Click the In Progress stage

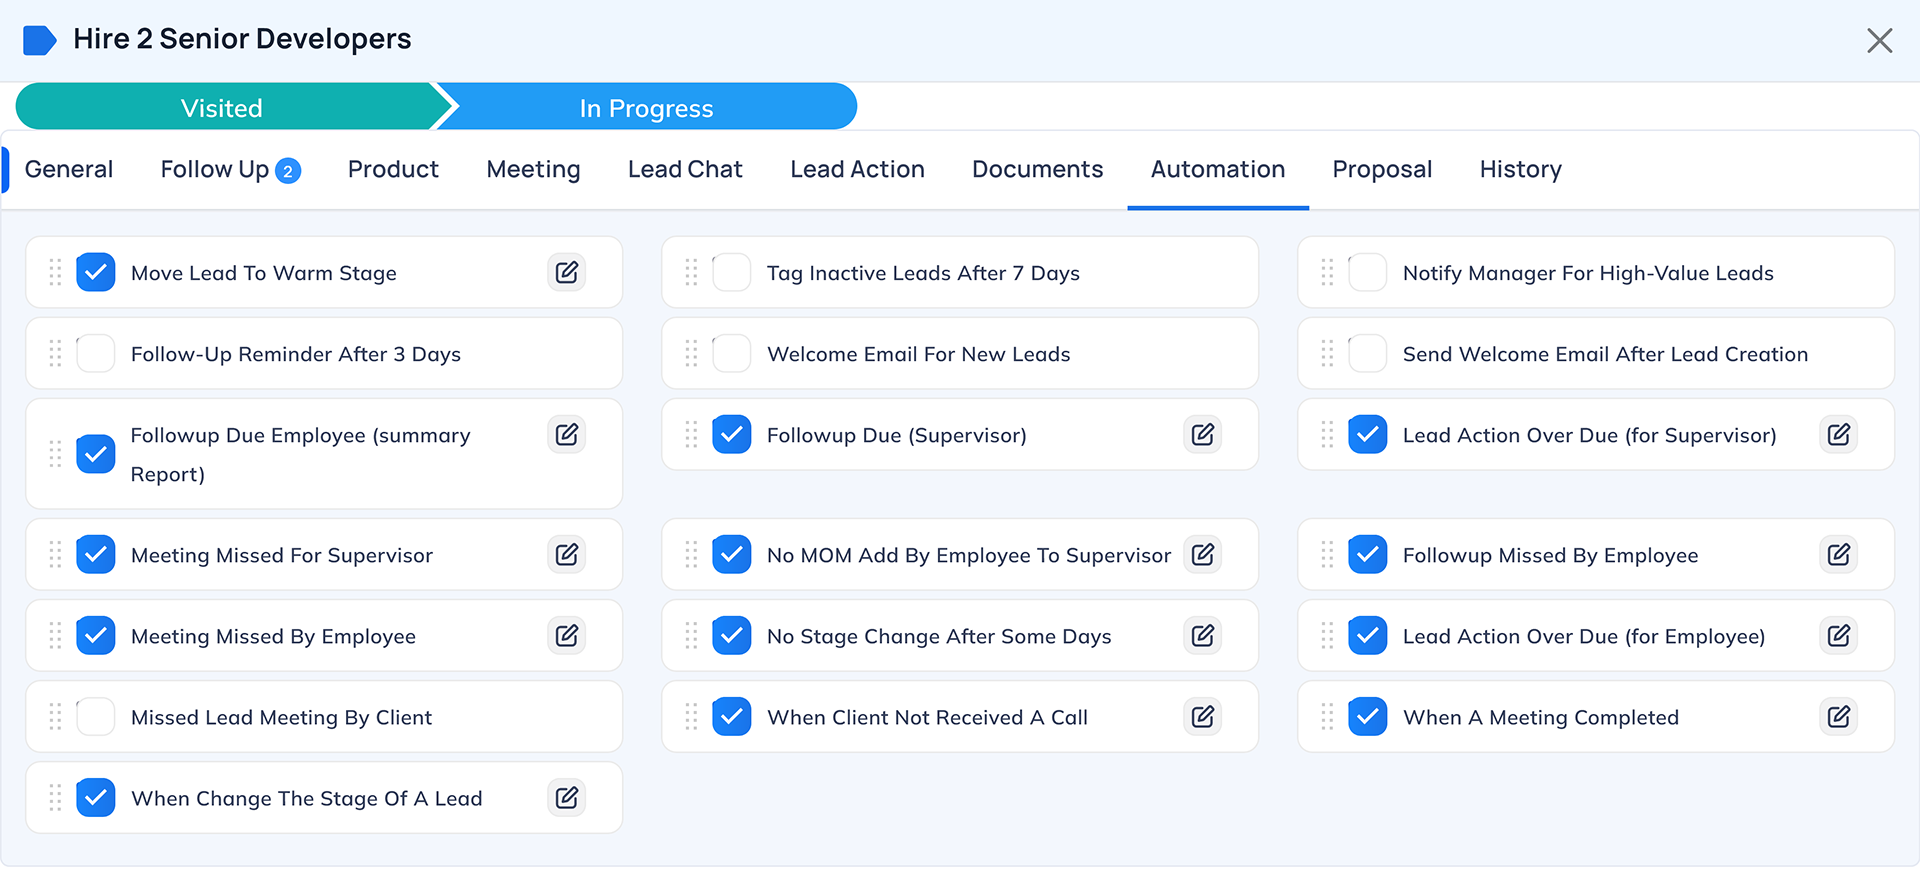[647, 107]
